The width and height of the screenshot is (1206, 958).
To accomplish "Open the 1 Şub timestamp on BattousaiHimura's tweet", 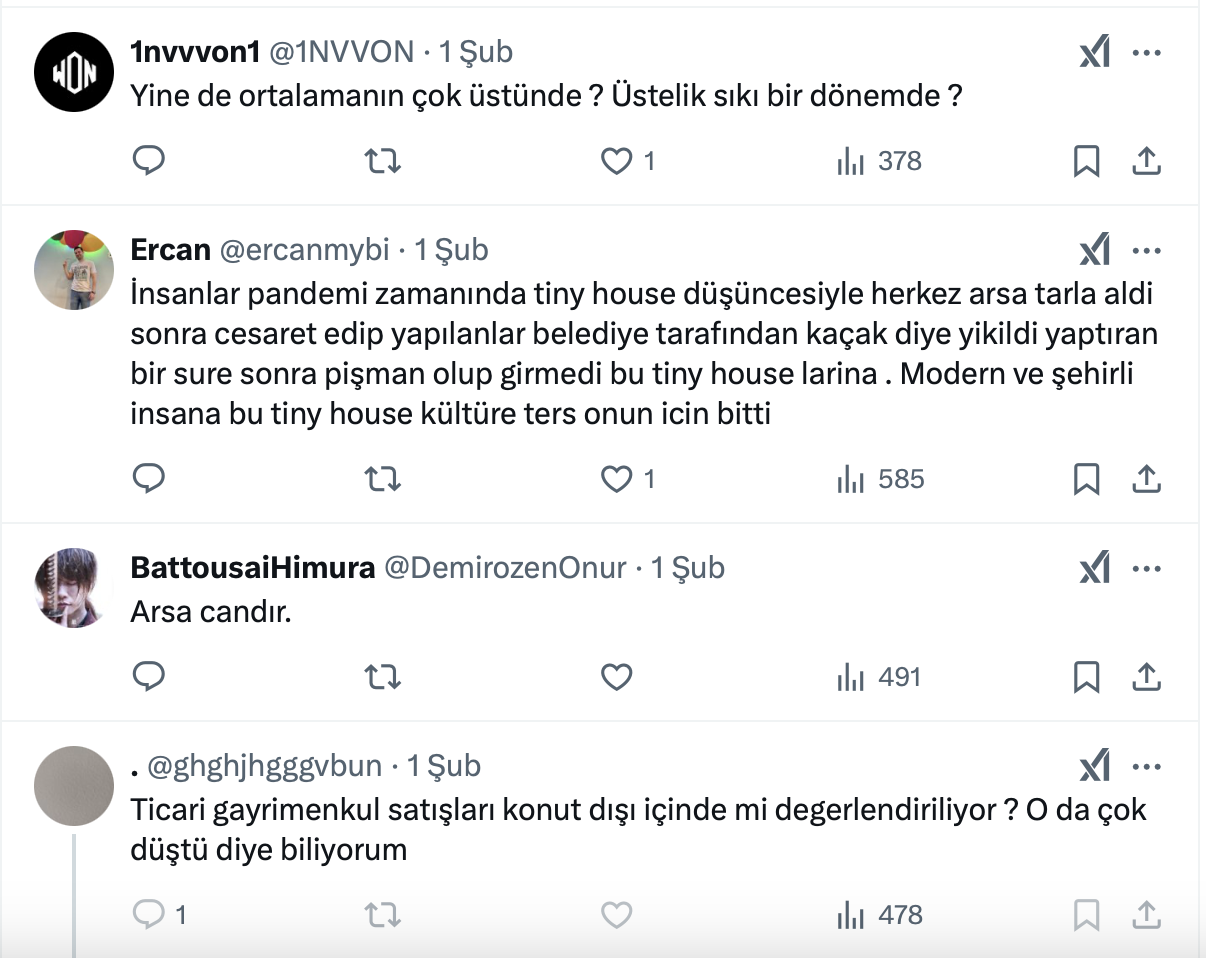I will click(688, 568).
